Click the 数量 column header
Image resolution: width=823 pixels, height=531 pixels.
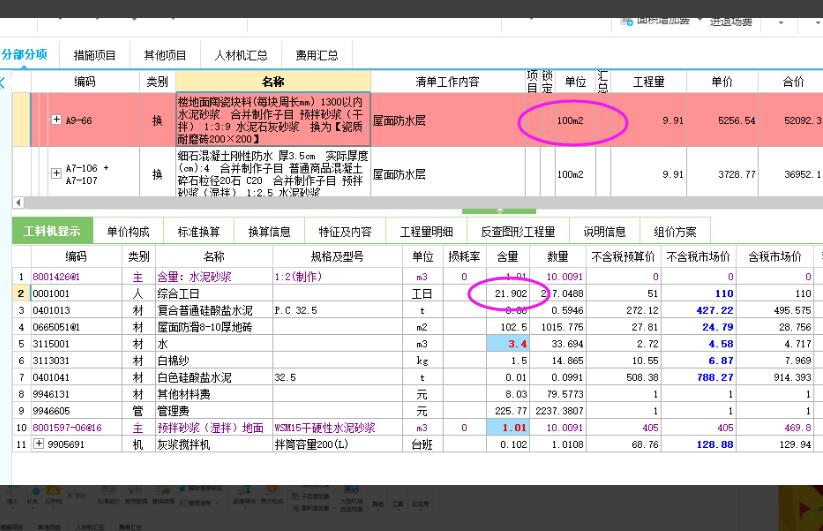click(557, 257)
